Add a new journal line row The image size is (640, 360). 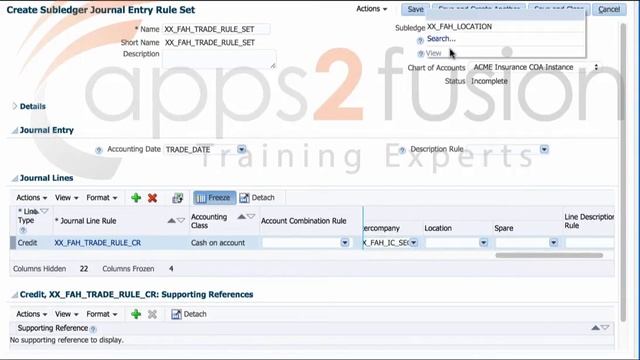[136, 198]
